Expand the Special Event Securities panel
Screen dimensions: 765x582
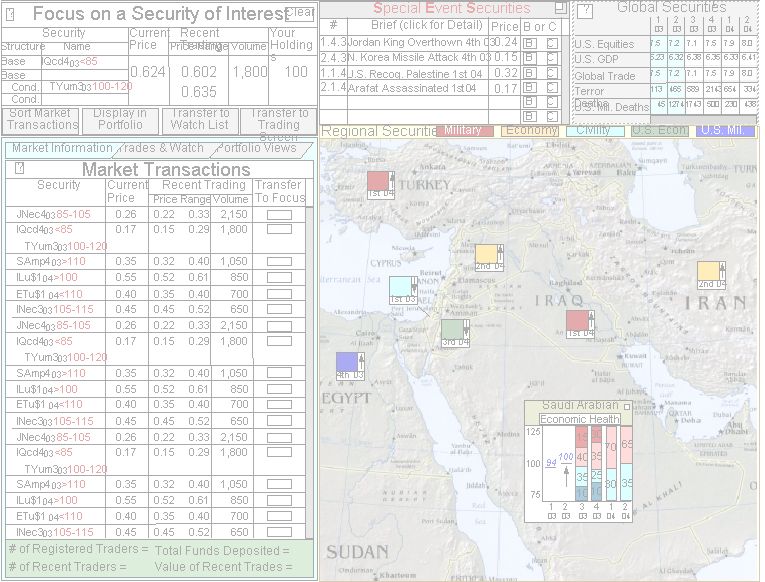[x=560, y=8]
